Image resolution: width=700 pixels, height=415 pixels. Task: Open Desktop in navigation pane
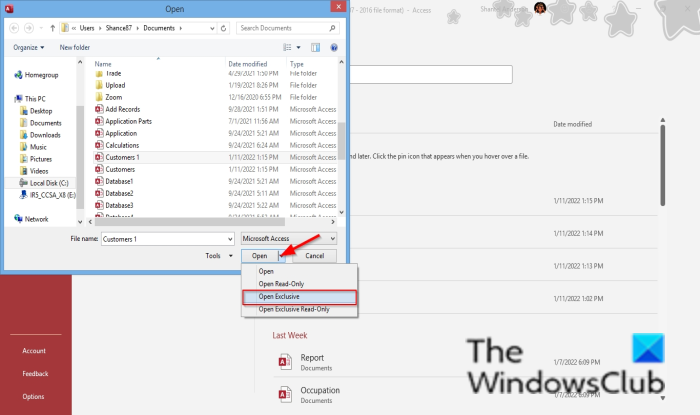(36, 111)
